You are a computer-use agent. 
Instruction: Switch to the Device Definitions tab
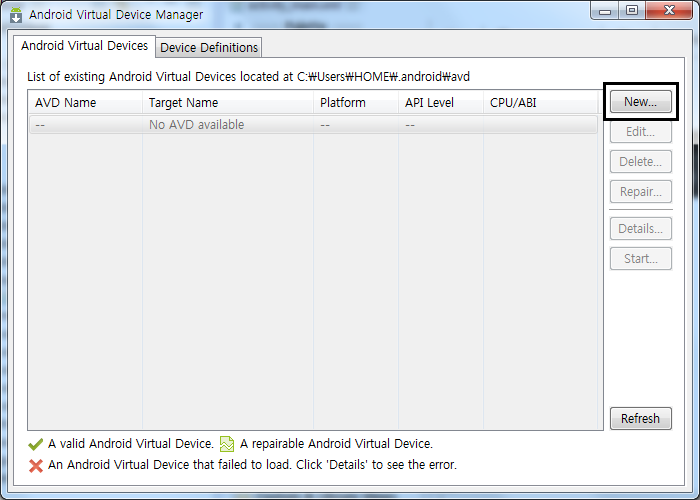point(209,47)
